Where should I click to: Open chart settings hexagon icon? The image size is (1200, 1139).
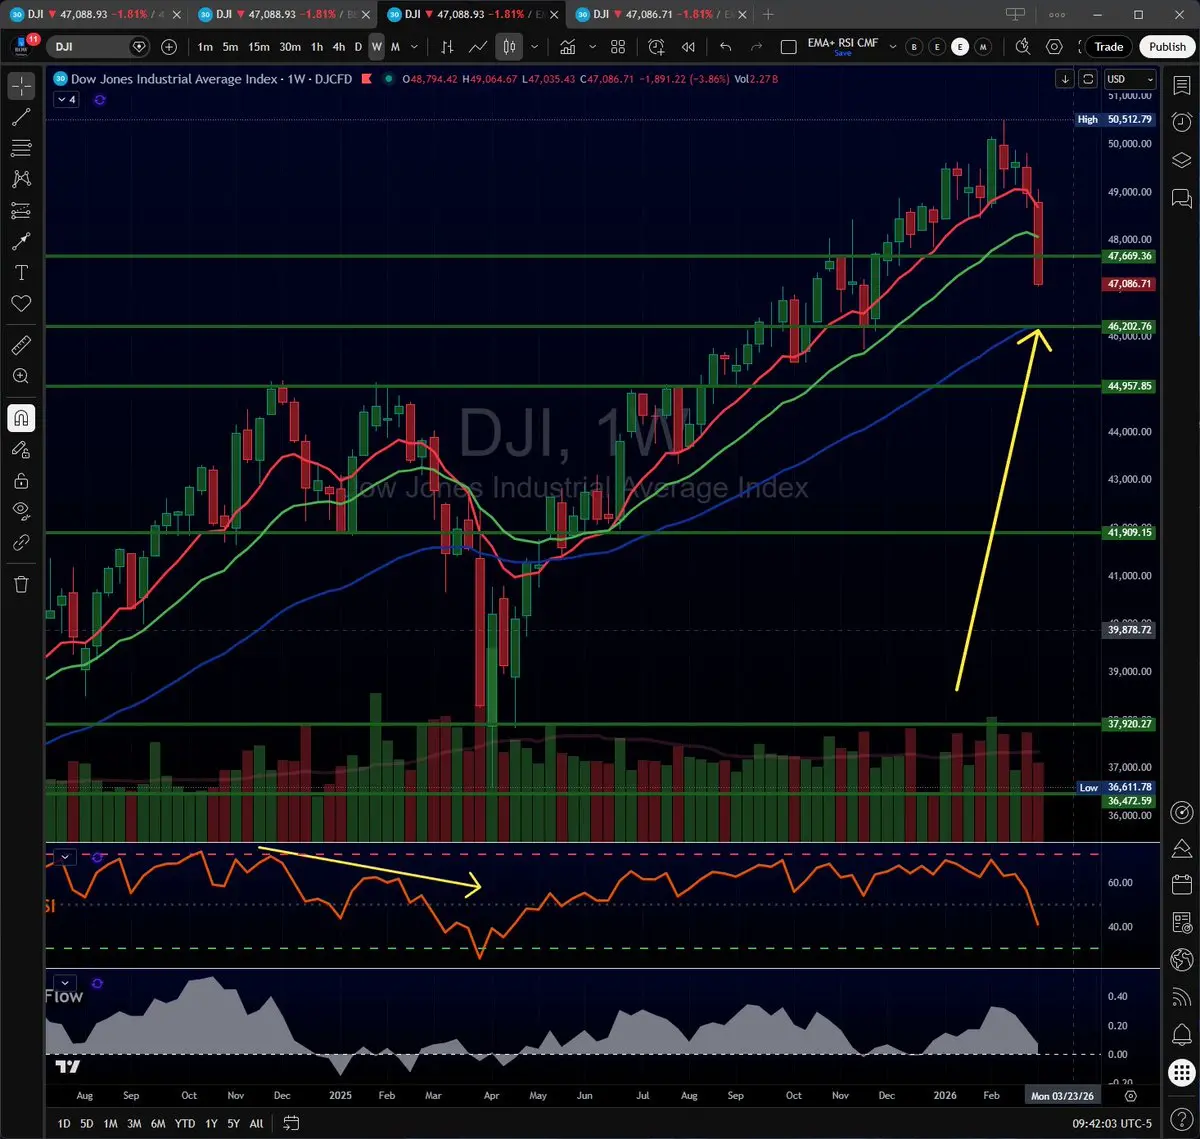1054,47
